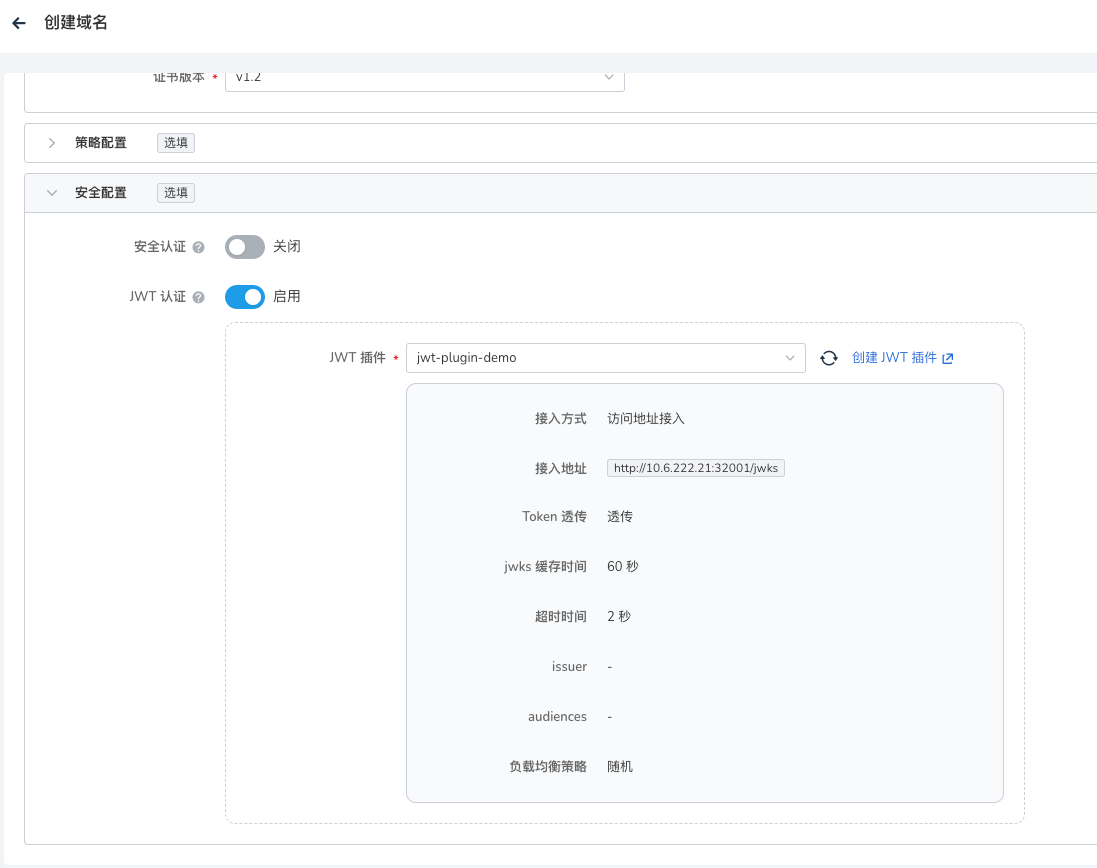1097x868 pixels.
Task: Click the 接入地址 URL tag
Action: tap(696, 468)
